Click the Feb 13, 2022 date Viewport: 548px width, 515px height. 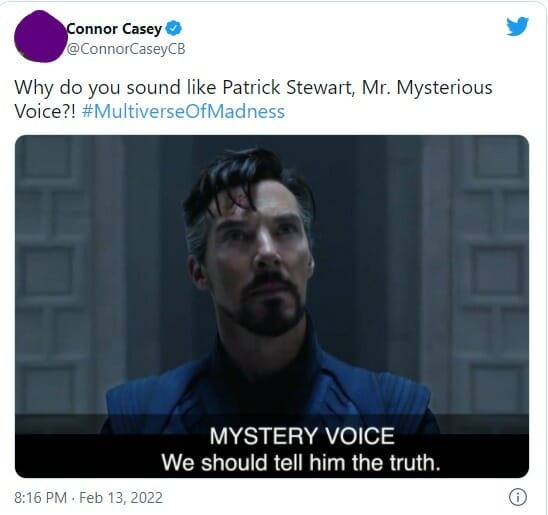121,498
